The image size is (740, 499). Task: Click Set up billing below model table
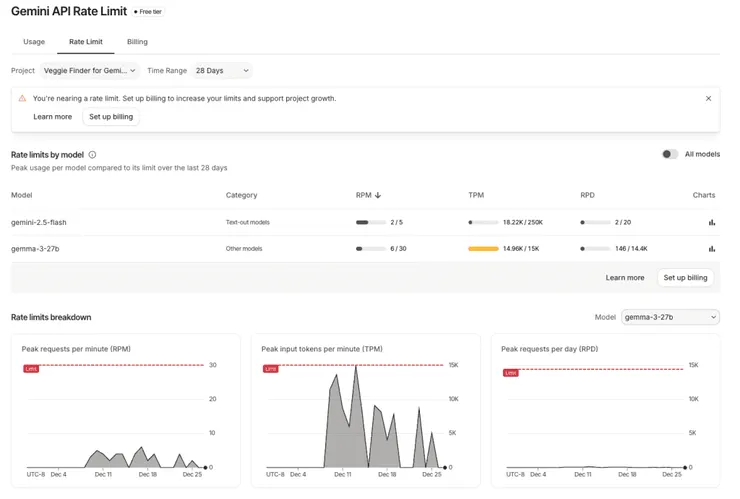[x=685, y=278]
